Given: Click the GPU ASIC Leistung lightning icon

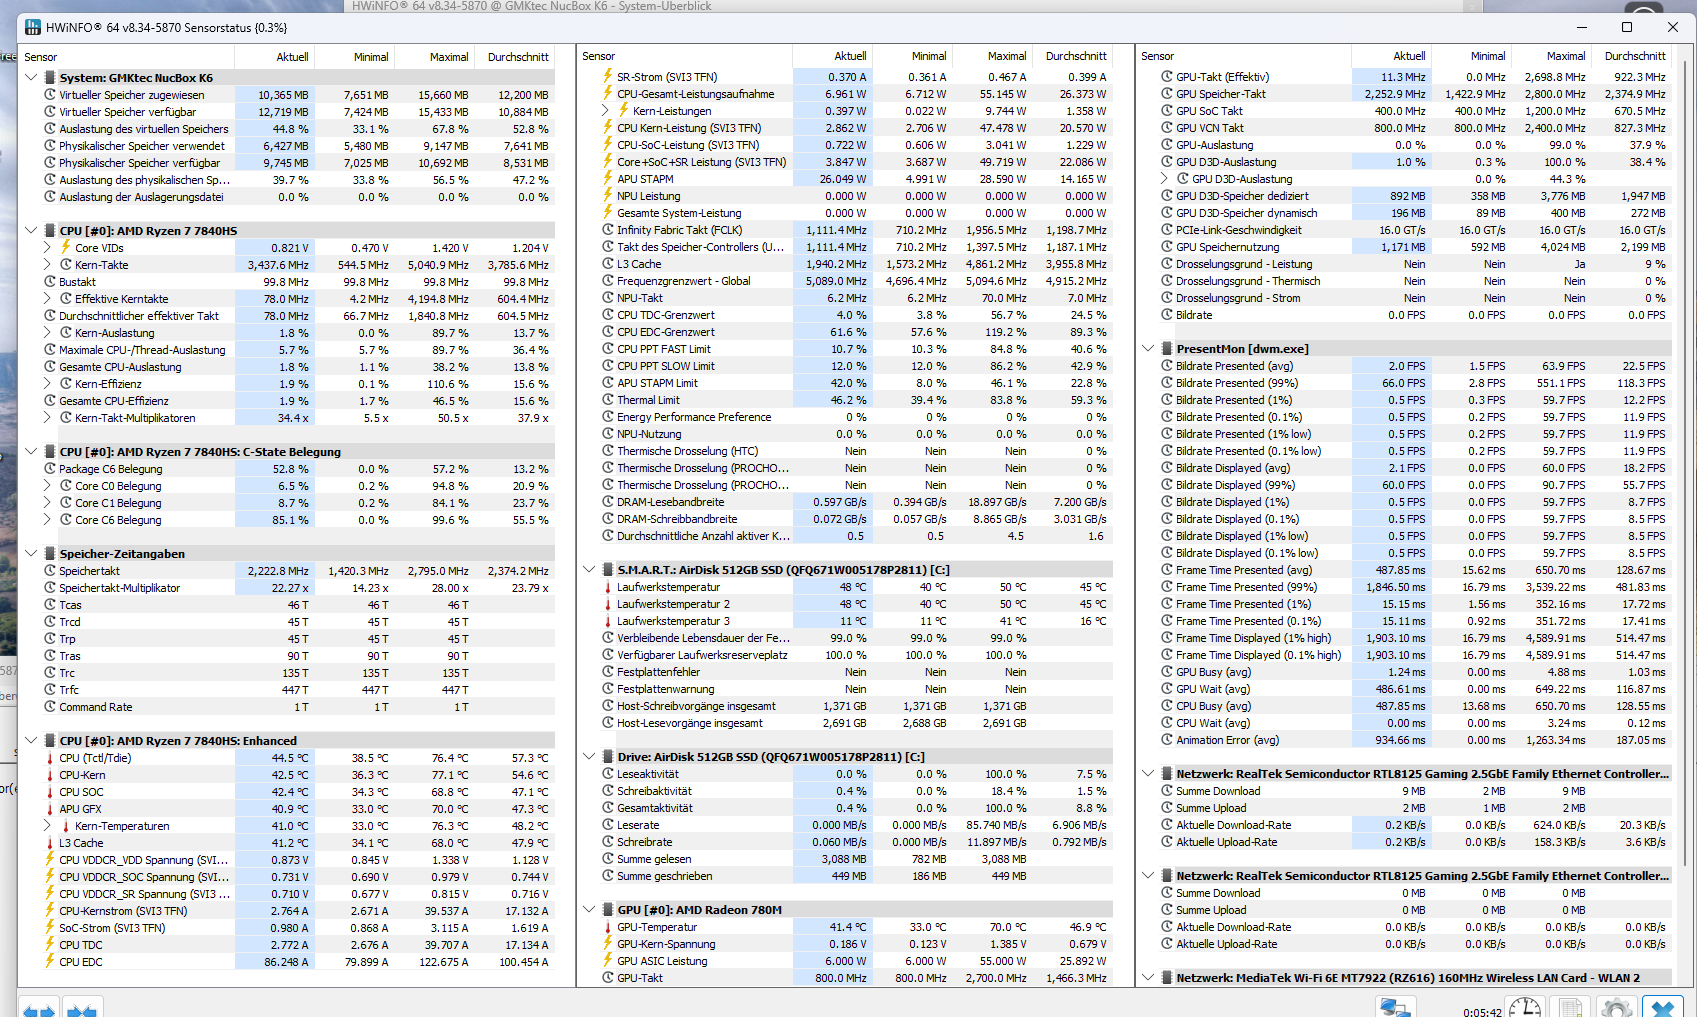Looking at the screenshot, I should 608,961.
